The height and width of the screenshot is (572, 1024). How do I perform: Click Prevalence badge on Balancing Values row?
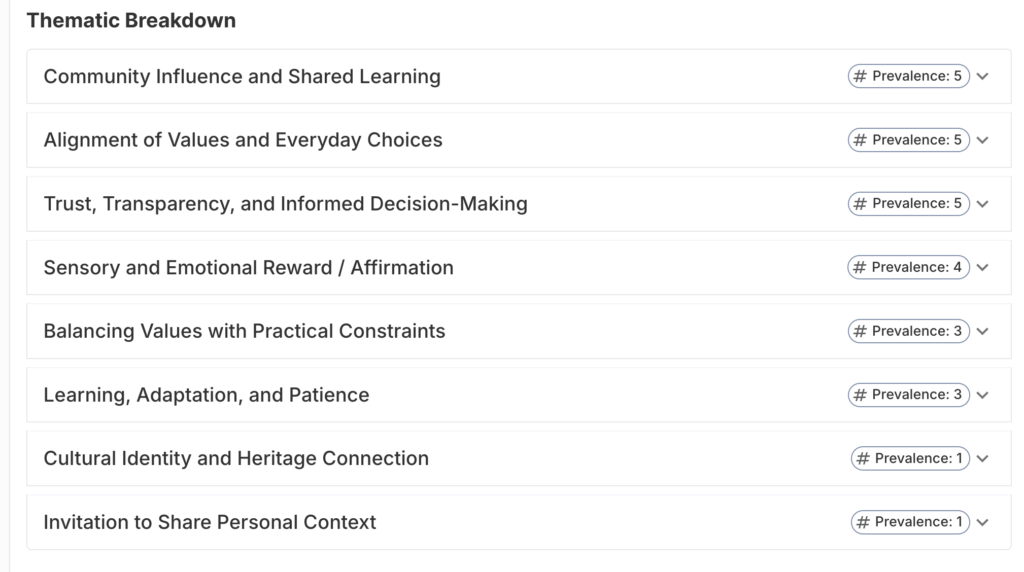(909, 331)
